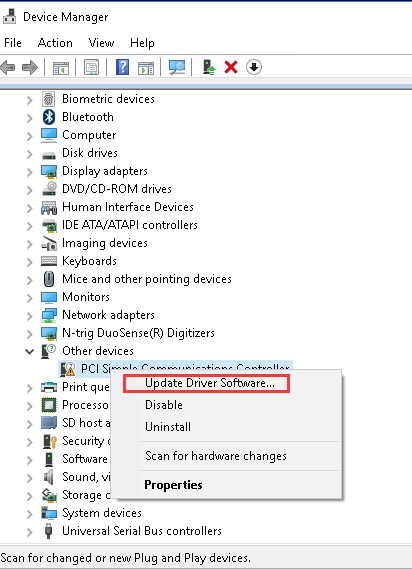Screen dimensions: 412x569
Task: Select Properties in the context menu
Action: 173,485
